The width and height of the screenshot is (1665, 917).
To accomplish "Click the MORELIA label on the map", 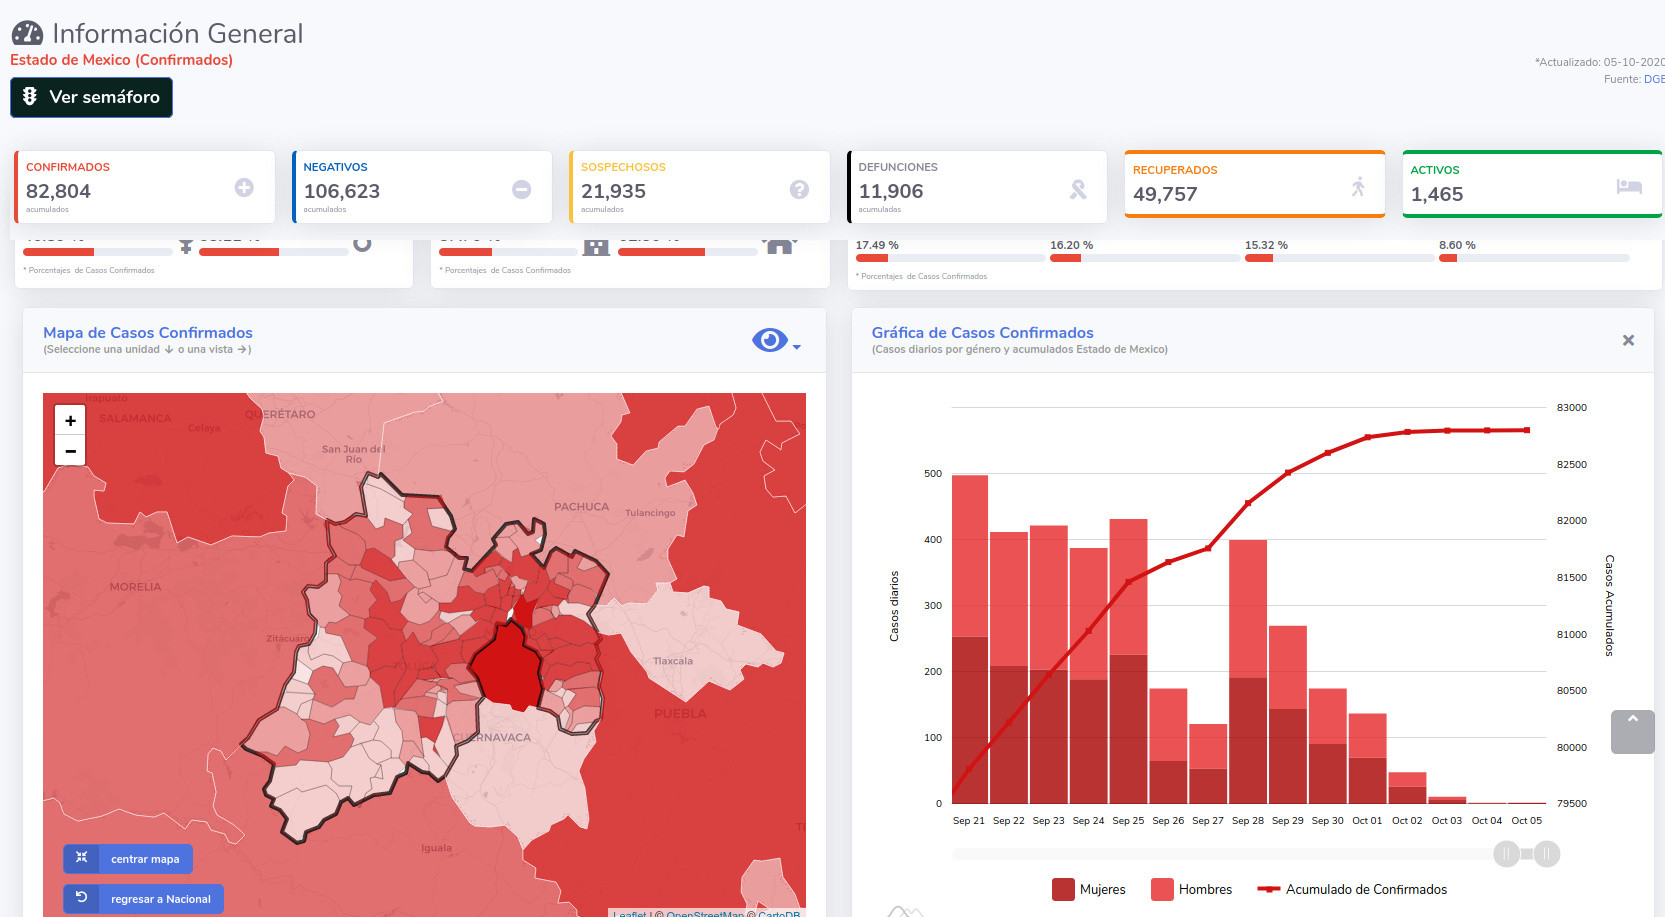I will tap(135, 587).
